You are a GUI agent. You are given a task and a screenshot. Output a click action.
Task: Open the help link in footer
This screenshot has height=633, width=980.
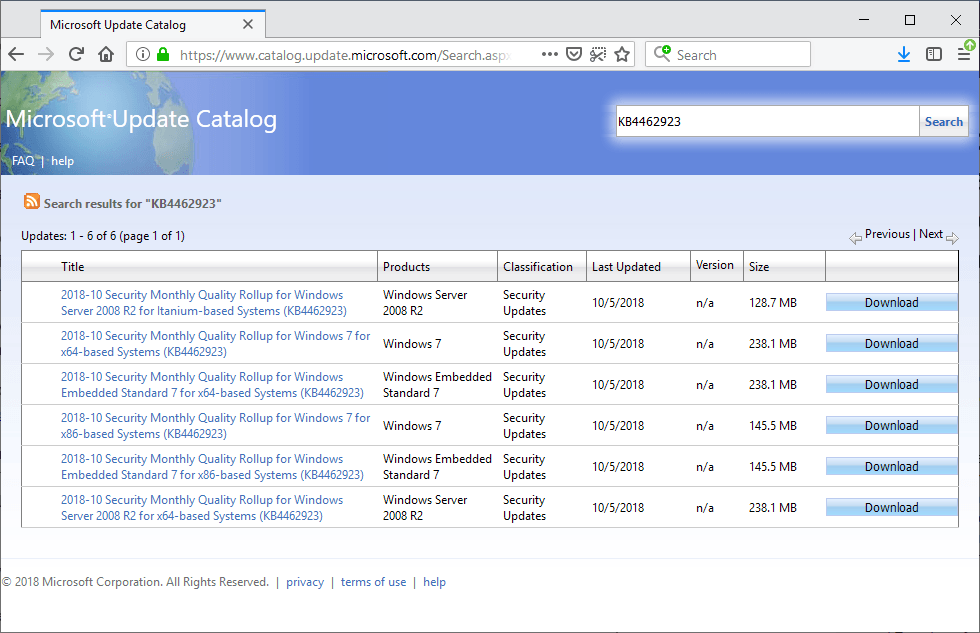click(434, 582)
